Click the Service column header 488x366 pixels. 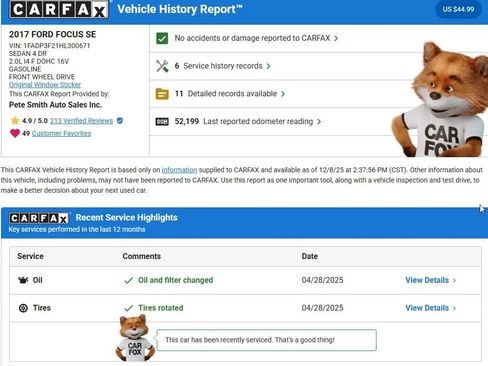click(30, 256)
